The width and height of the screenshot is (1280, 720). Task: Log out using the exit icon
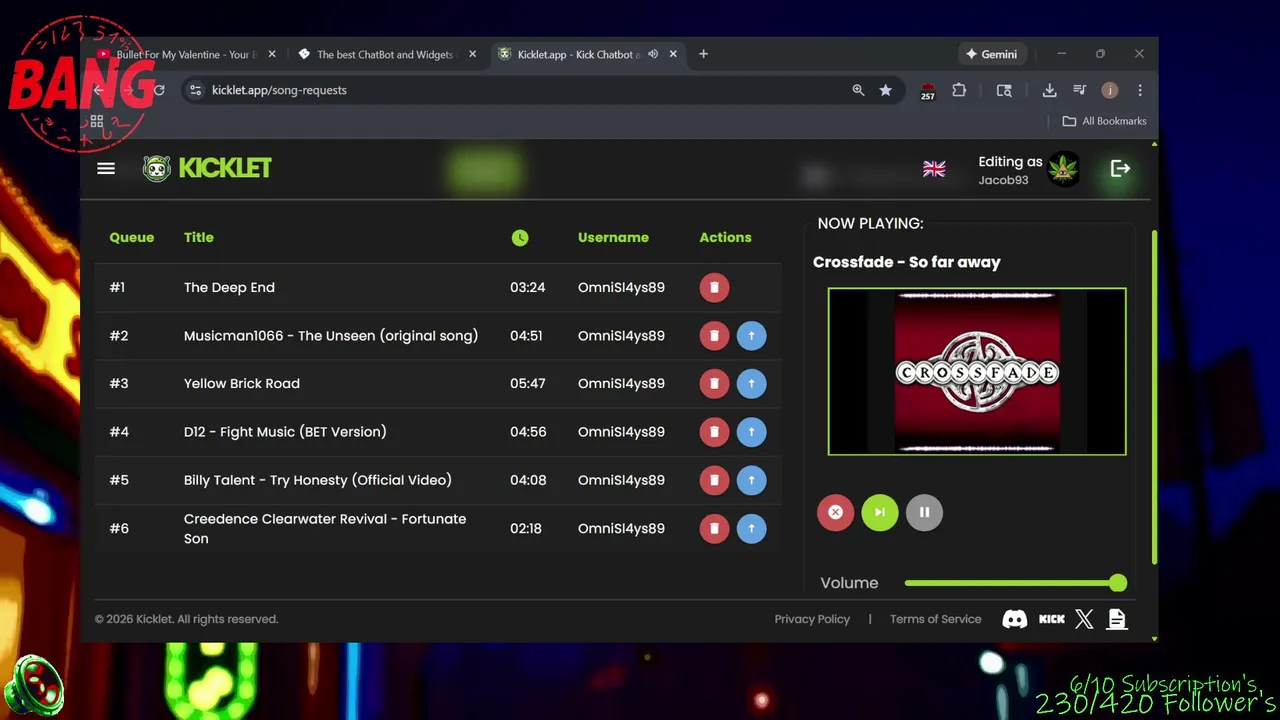(1120, 169)
